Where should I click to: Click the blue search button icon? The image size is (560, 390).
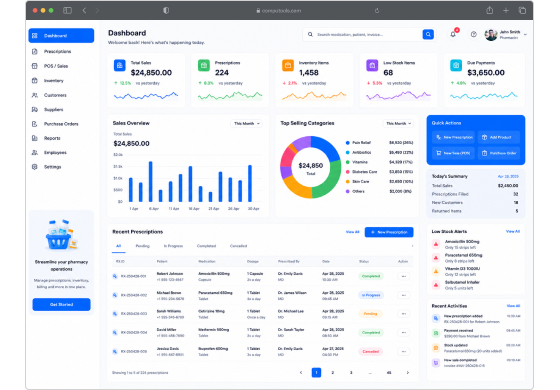pyautogui.click(x=428, y=34)
